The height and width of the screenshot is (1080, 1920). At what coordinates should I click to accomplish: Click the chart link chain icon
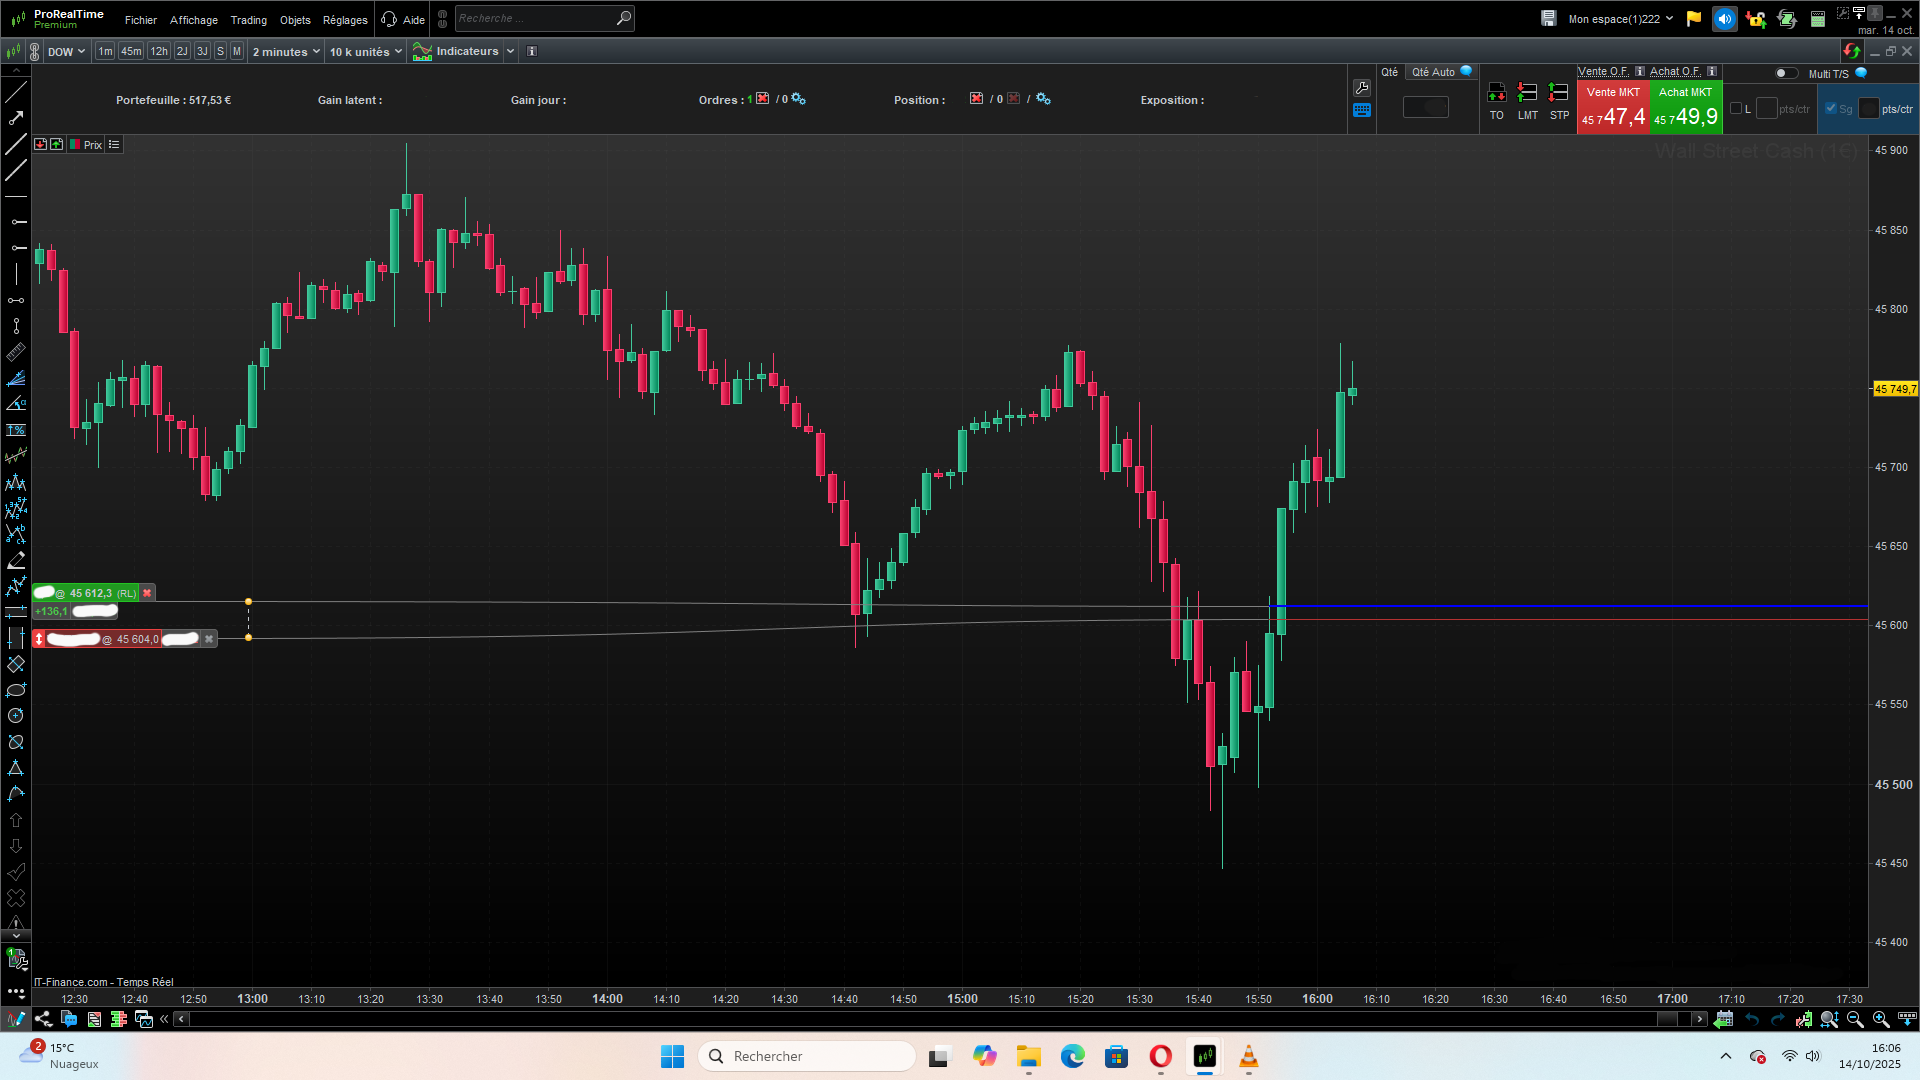(x=34, y=52)
